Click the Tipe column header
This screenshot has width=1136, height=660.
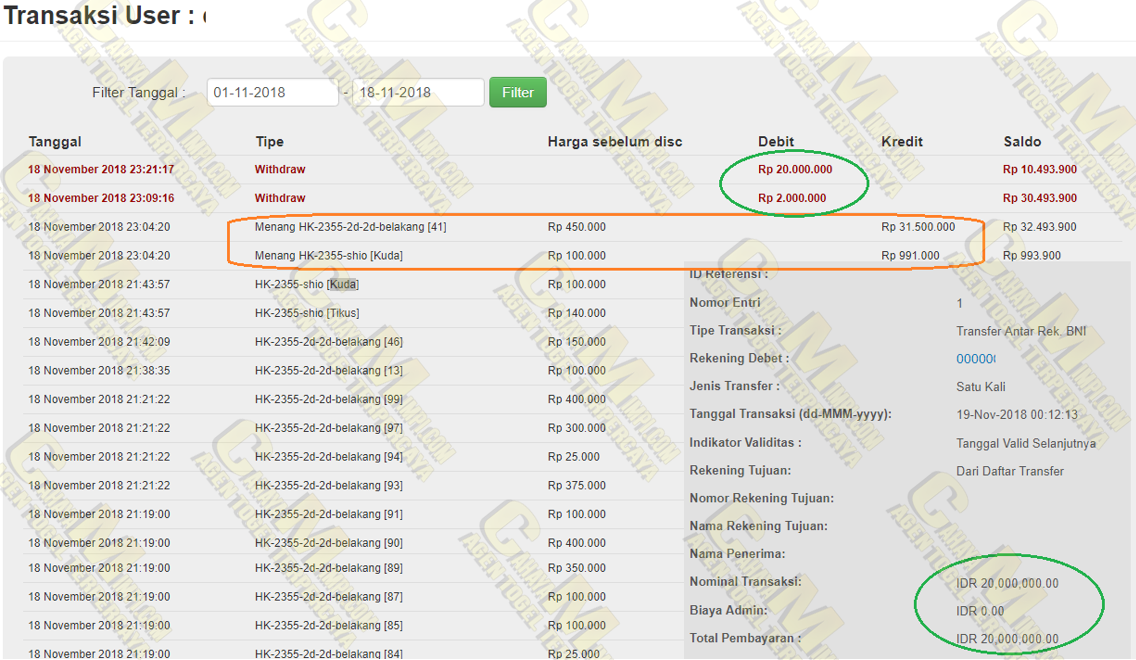click(x=269, y=142)
